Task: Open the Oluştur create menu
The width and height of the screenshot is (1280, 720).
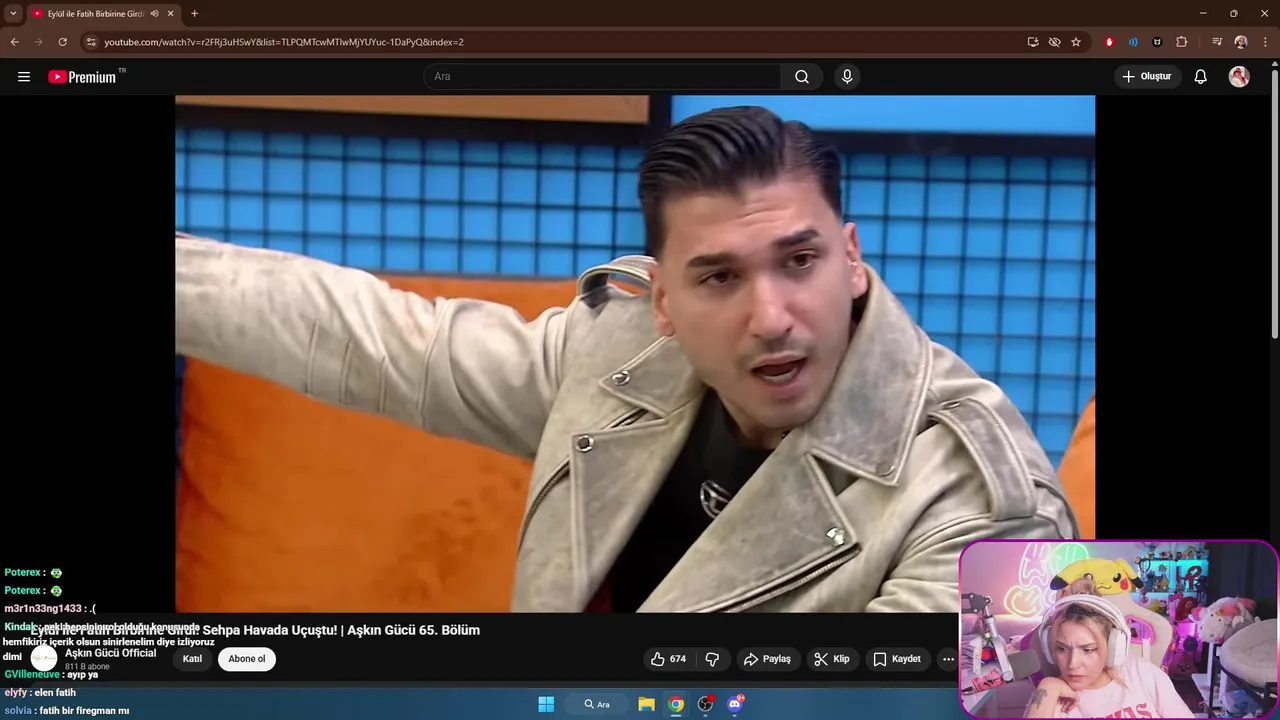Action: pos(1147,77)
